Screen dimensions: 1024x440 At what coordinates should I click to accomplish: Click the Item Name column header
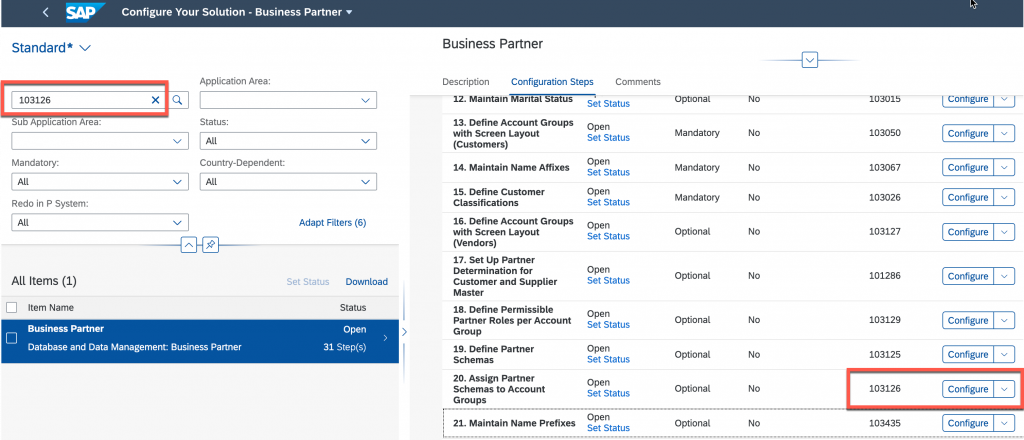tap(50, 307)
